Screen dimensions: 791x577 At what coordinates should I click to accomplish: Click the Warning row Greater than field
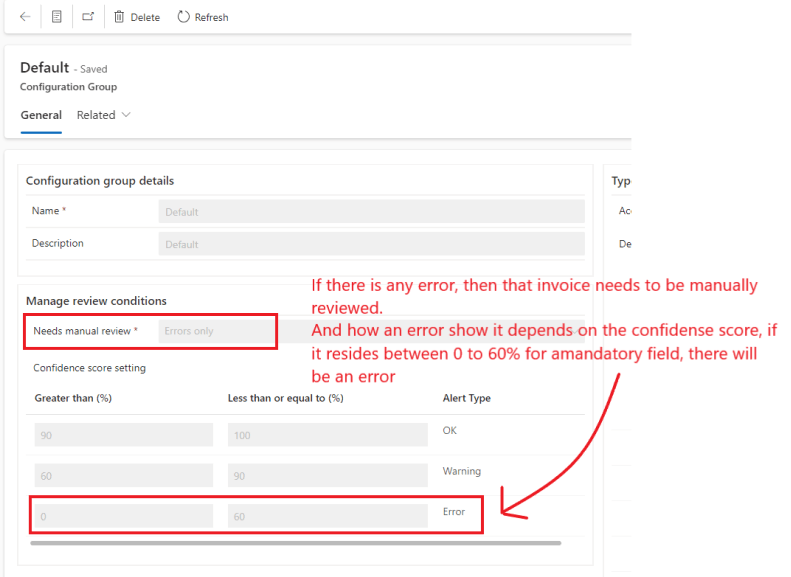pos(123,476)
